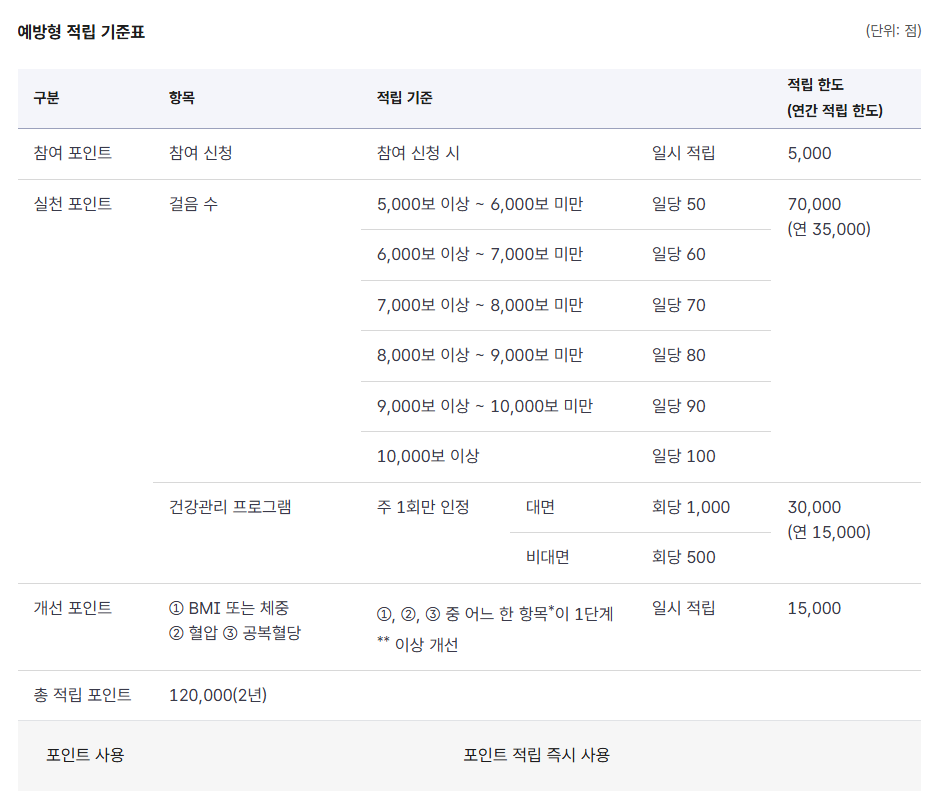Click the 비대면 회당 500 row
This screenshot has height=802, width=930.
tap(641, 558)
